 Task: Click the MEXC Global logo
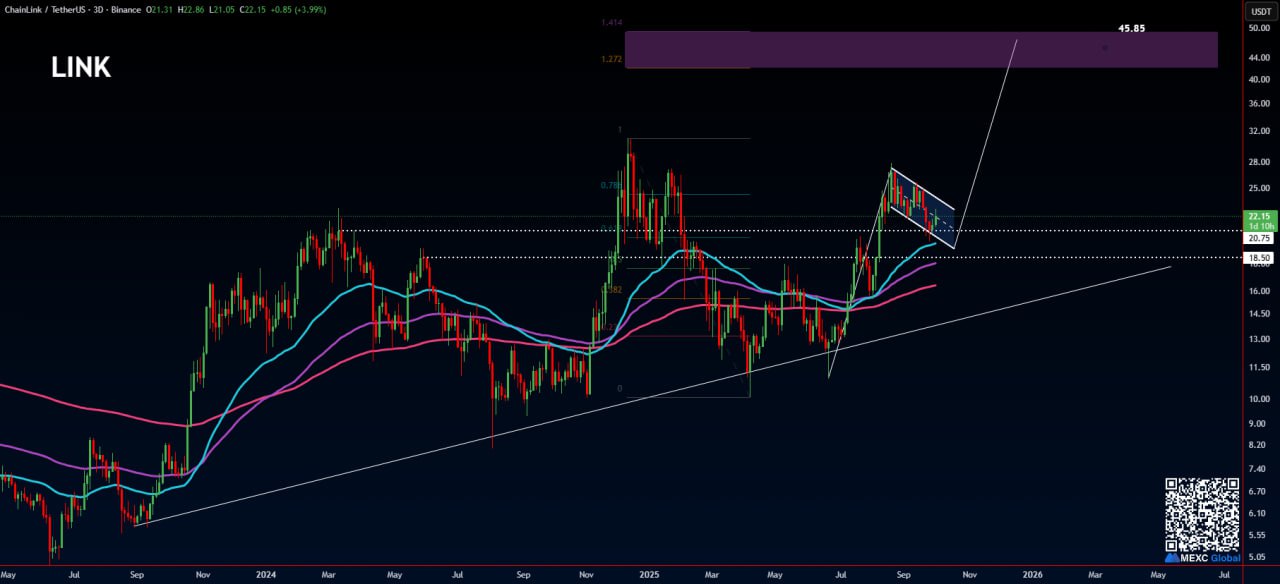1202,557
